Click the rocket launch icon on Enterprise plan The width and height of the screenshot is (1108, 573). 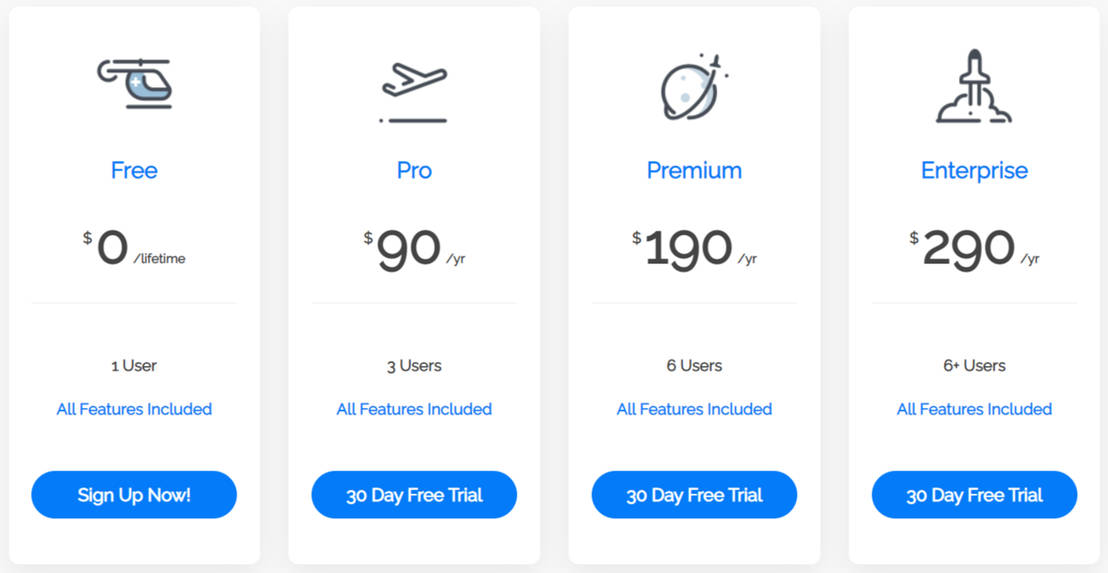974,87
